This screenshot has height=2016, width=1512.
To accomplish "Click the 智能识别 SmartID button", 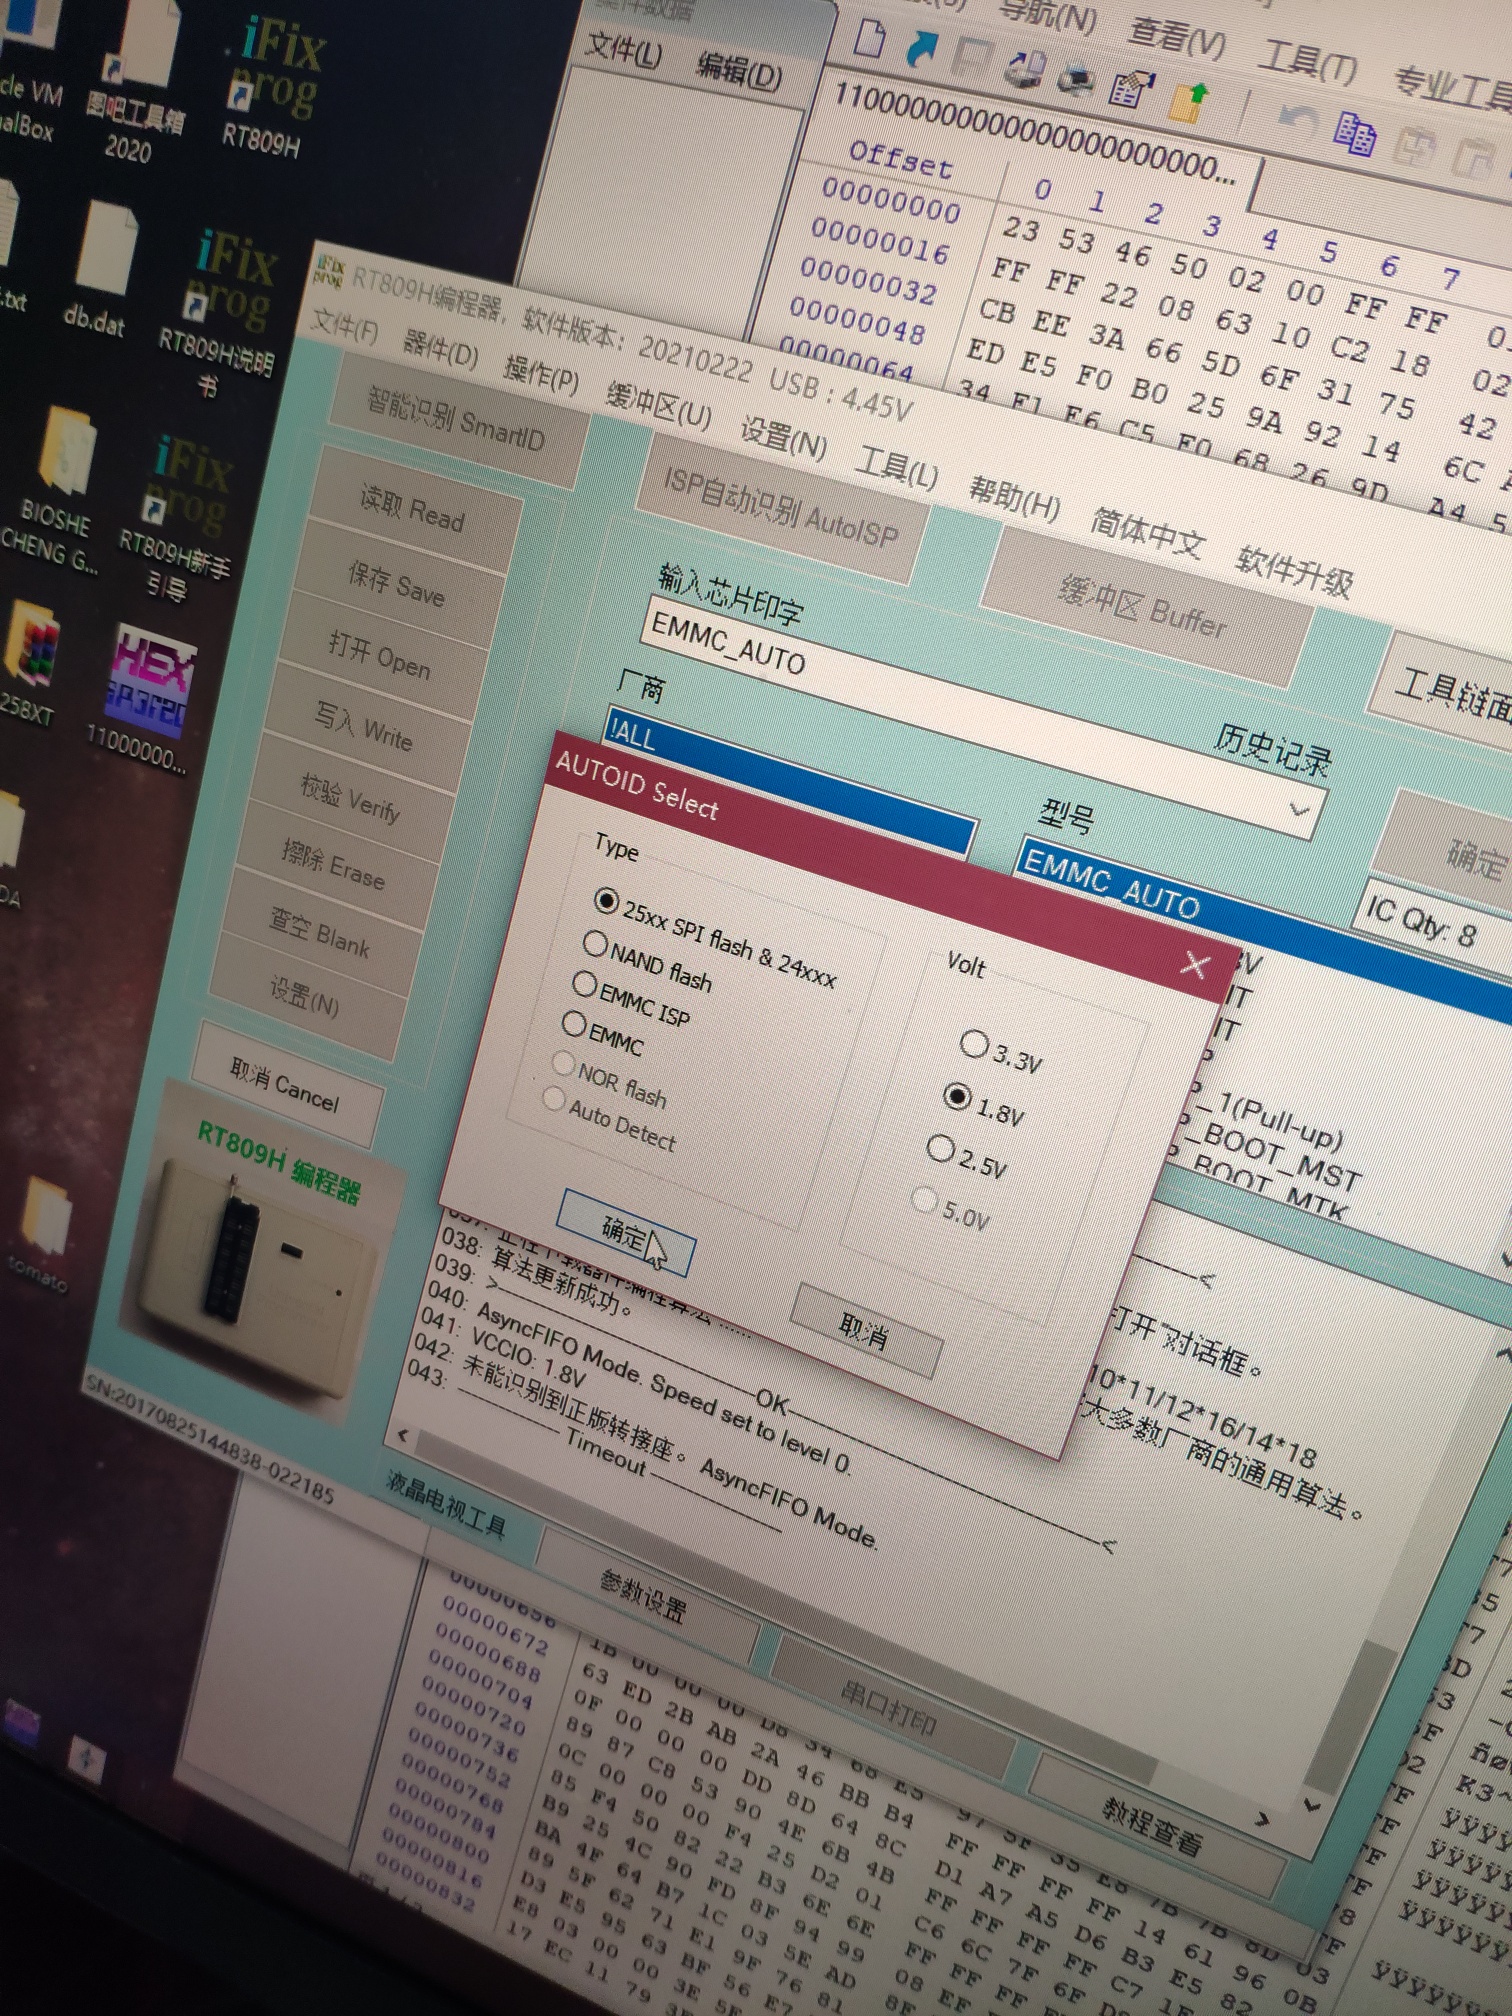I will coord(457,420).
